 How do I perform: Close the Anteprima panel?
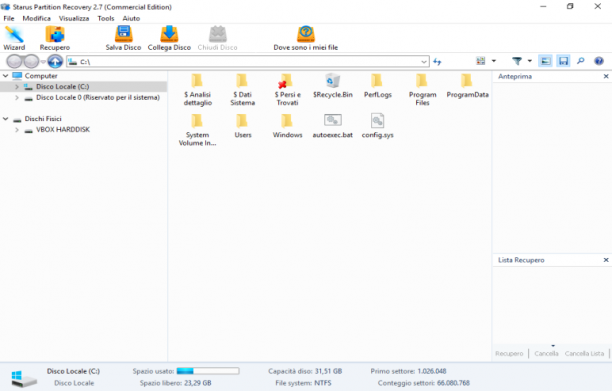[x=606, y=76]
